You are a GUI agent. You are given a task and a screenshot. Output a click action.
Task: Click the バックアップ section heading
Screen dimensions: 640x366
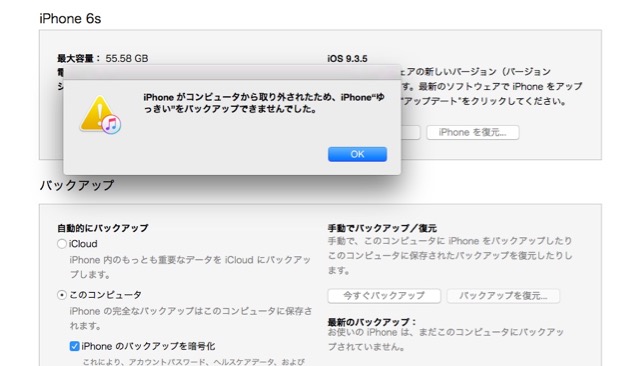coord(77,185)
